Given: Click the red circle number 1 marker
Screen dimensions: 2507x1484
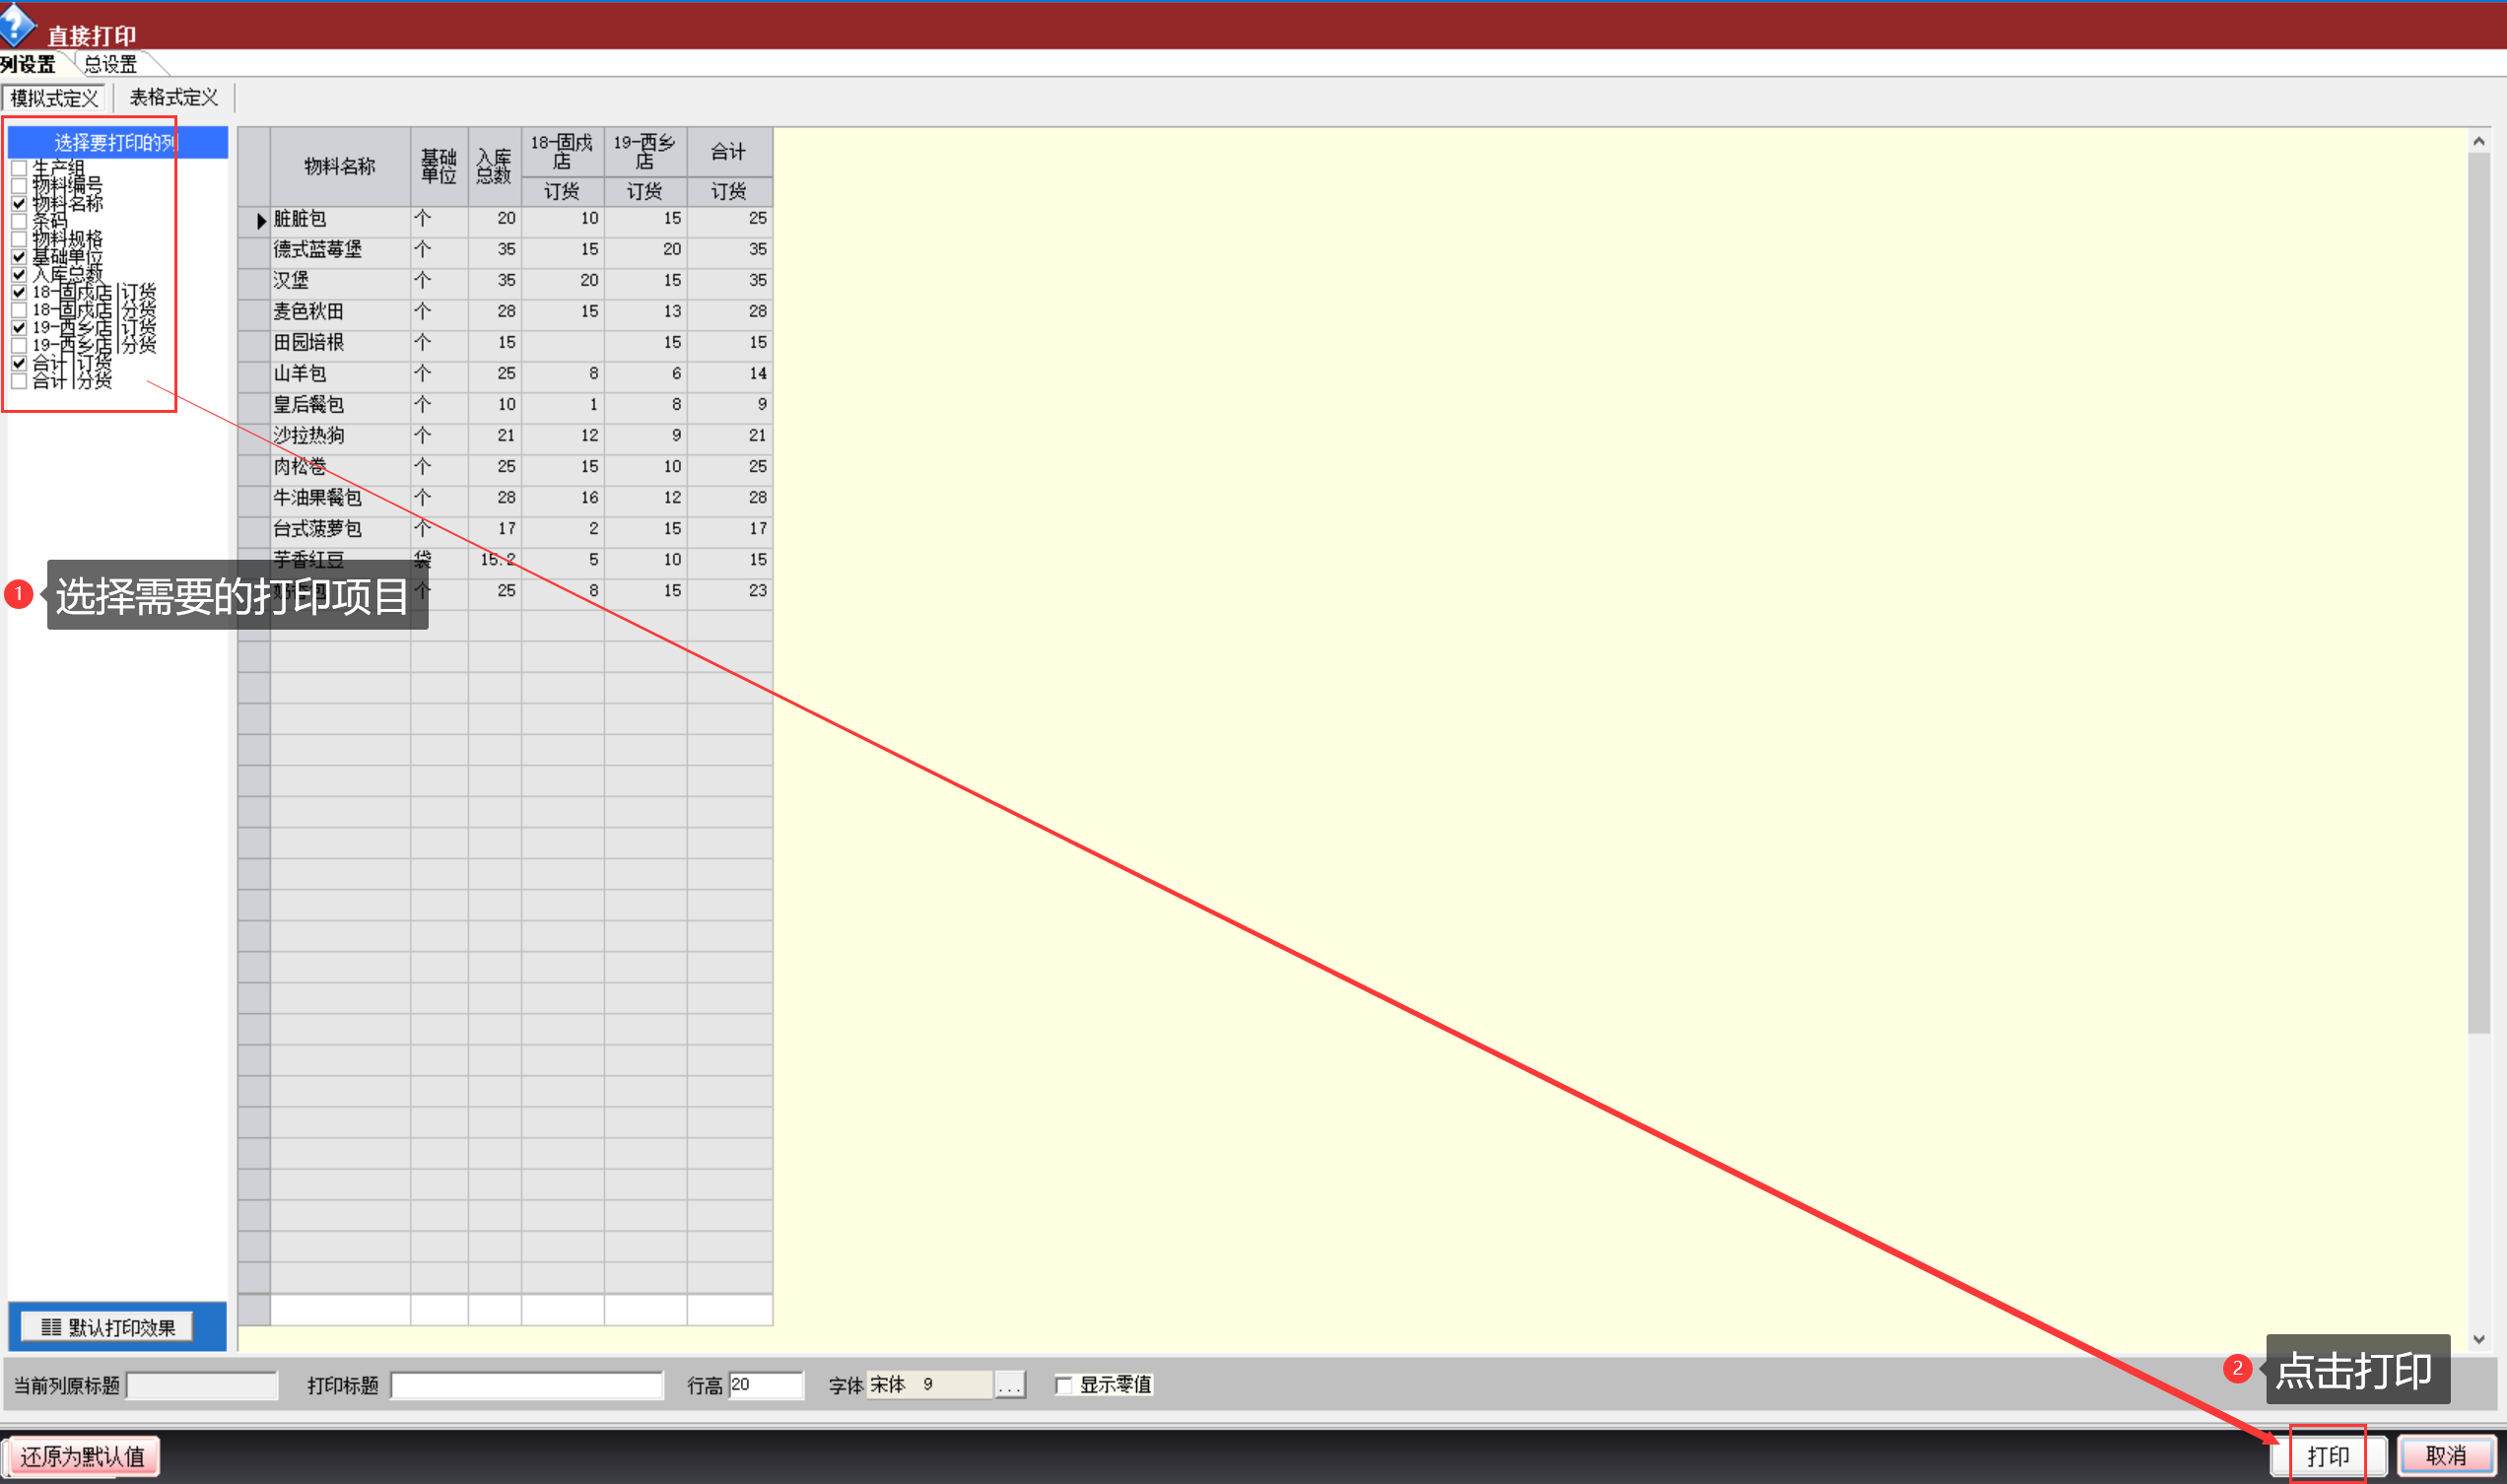Looking at the screenshot, I should 19,594.
